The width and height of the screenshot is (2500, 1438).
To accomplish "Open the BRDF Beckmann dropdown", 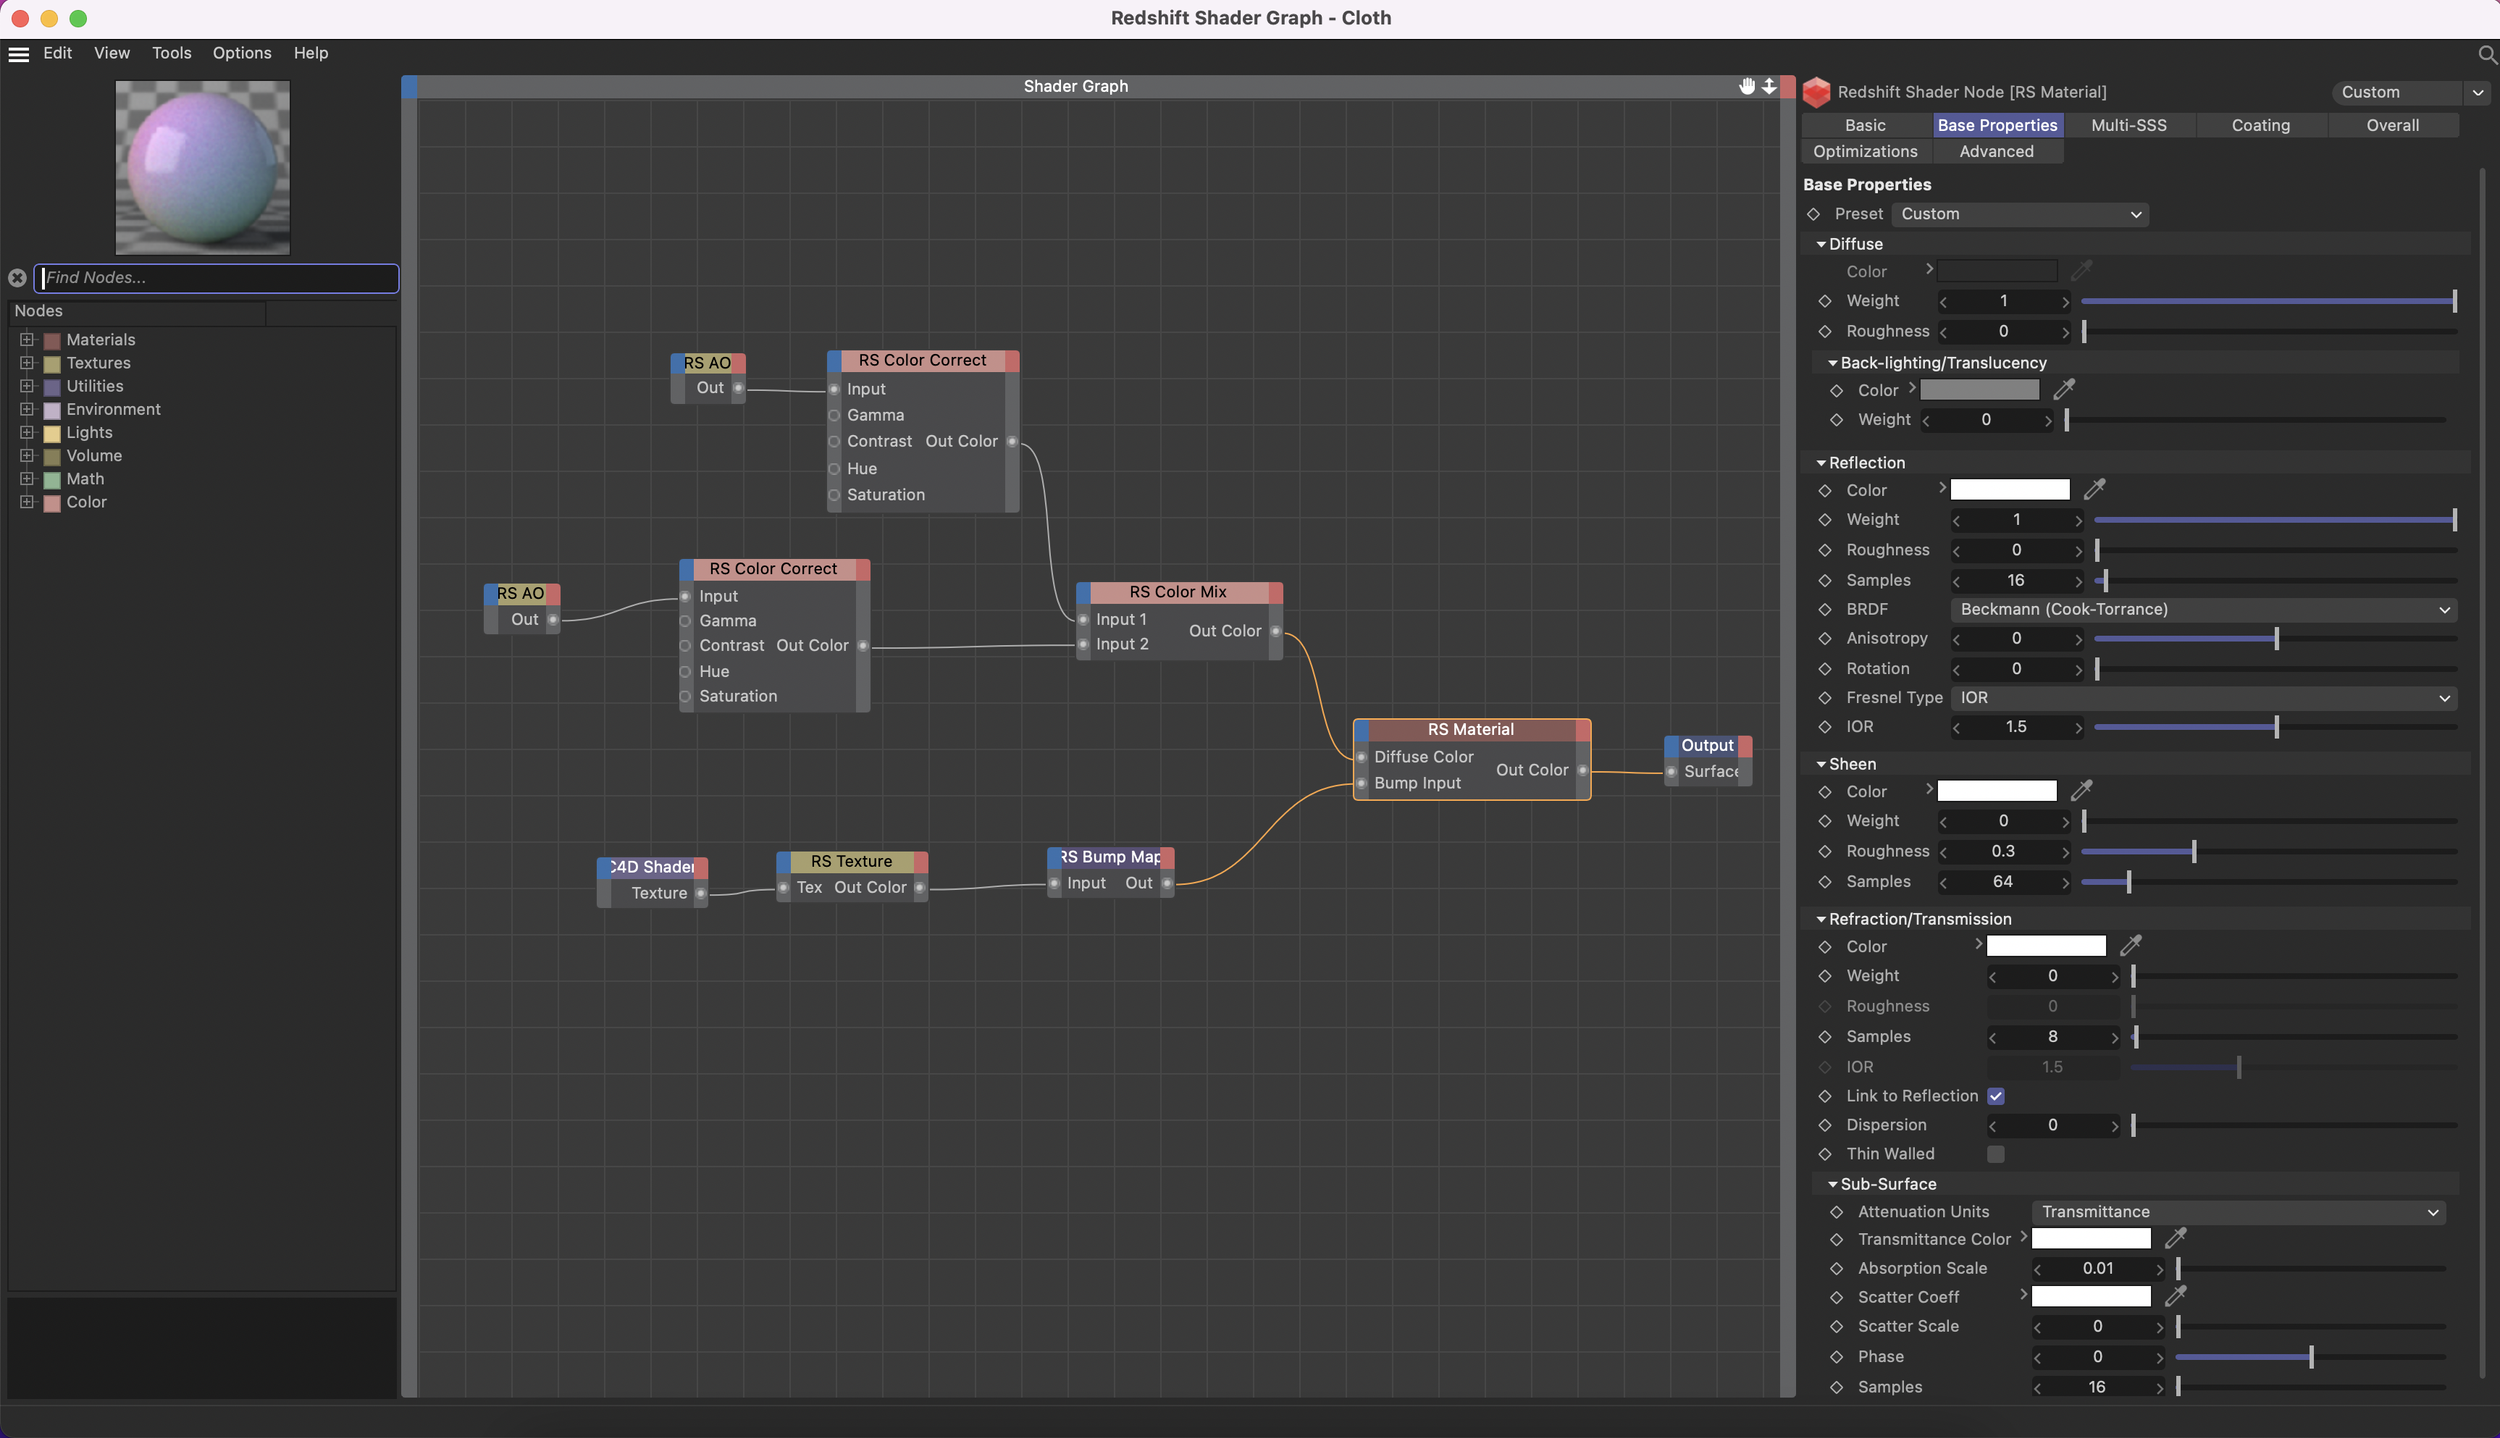I will [2203, 609].
